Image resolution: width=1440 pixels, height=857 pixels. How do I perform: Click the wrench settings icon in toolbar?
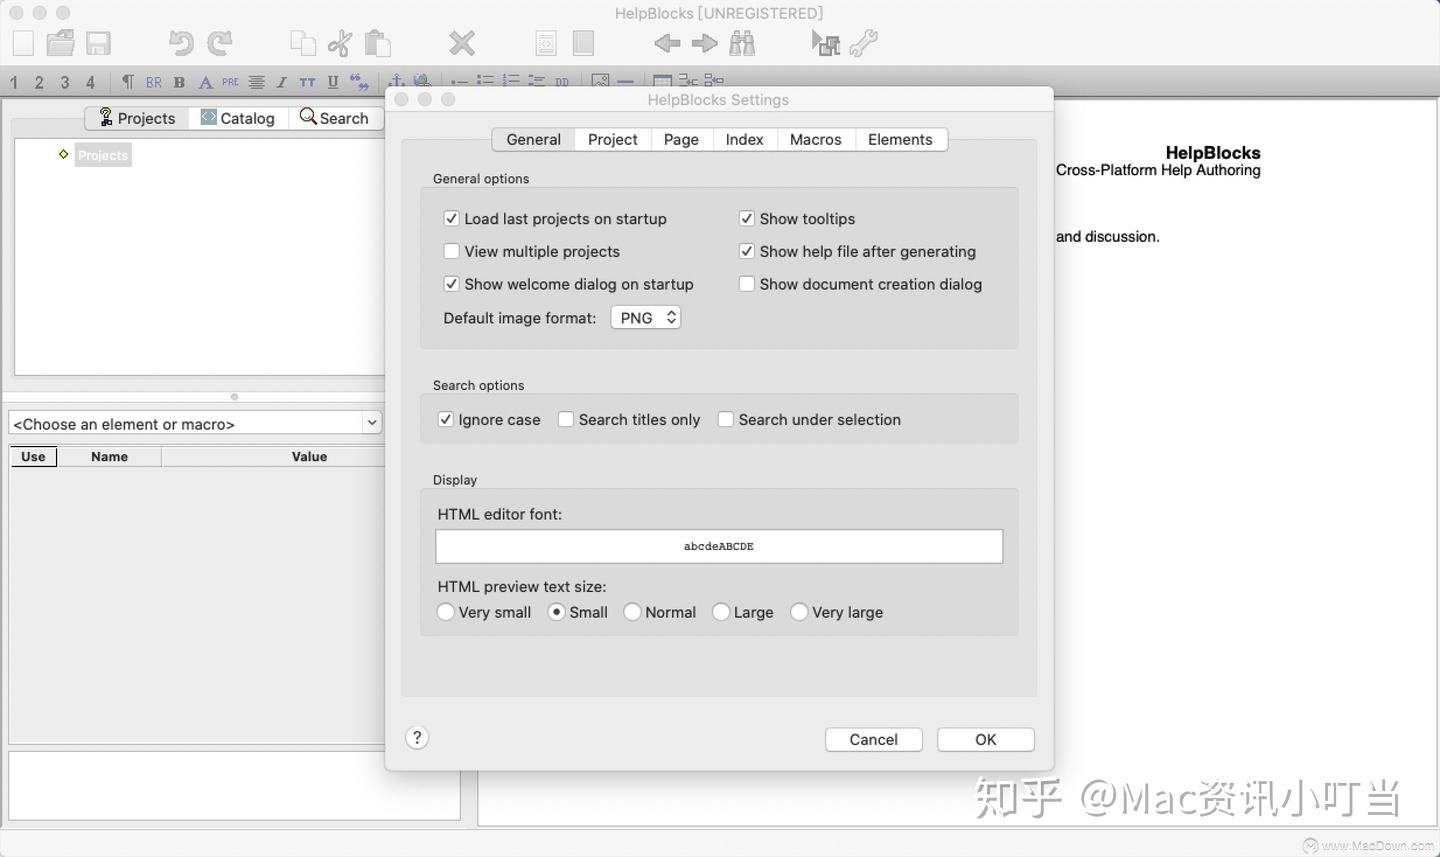[x=864, y=42]
